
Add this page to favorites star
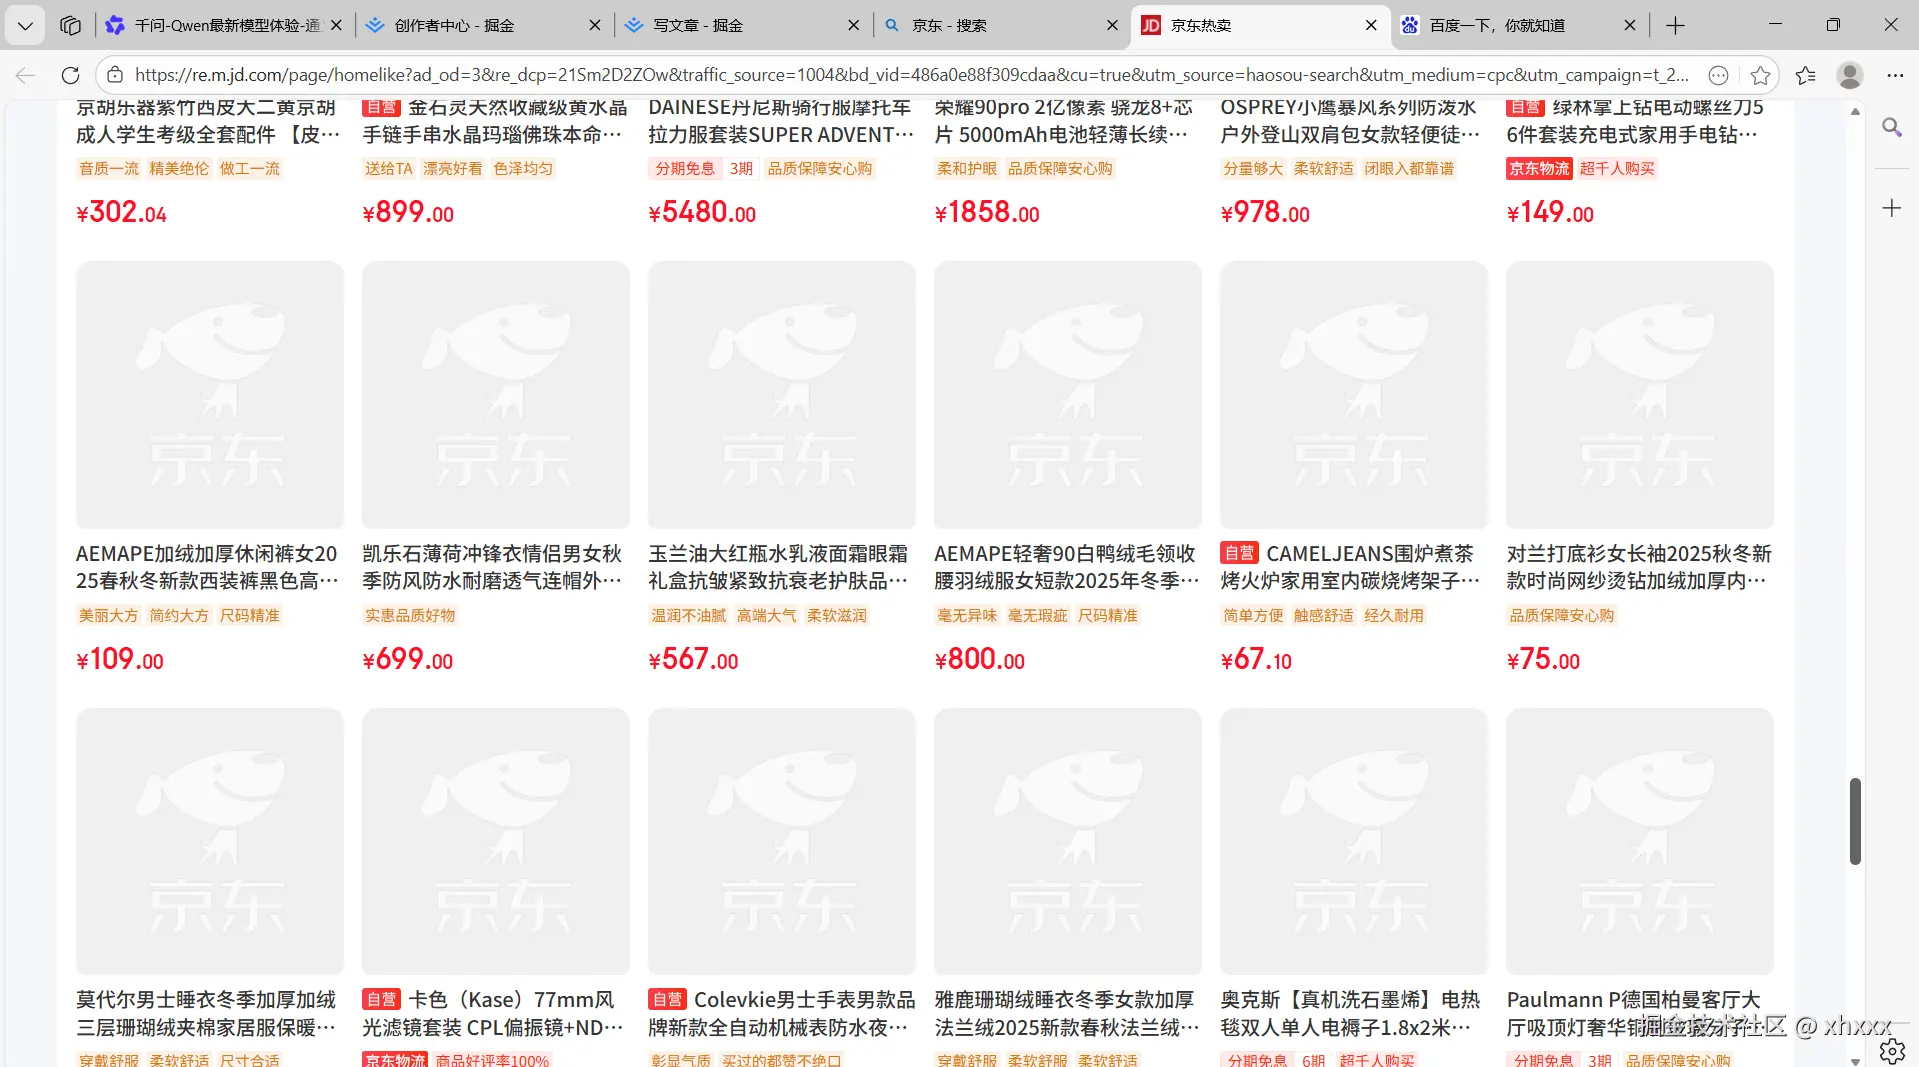tap(1760, 75)
